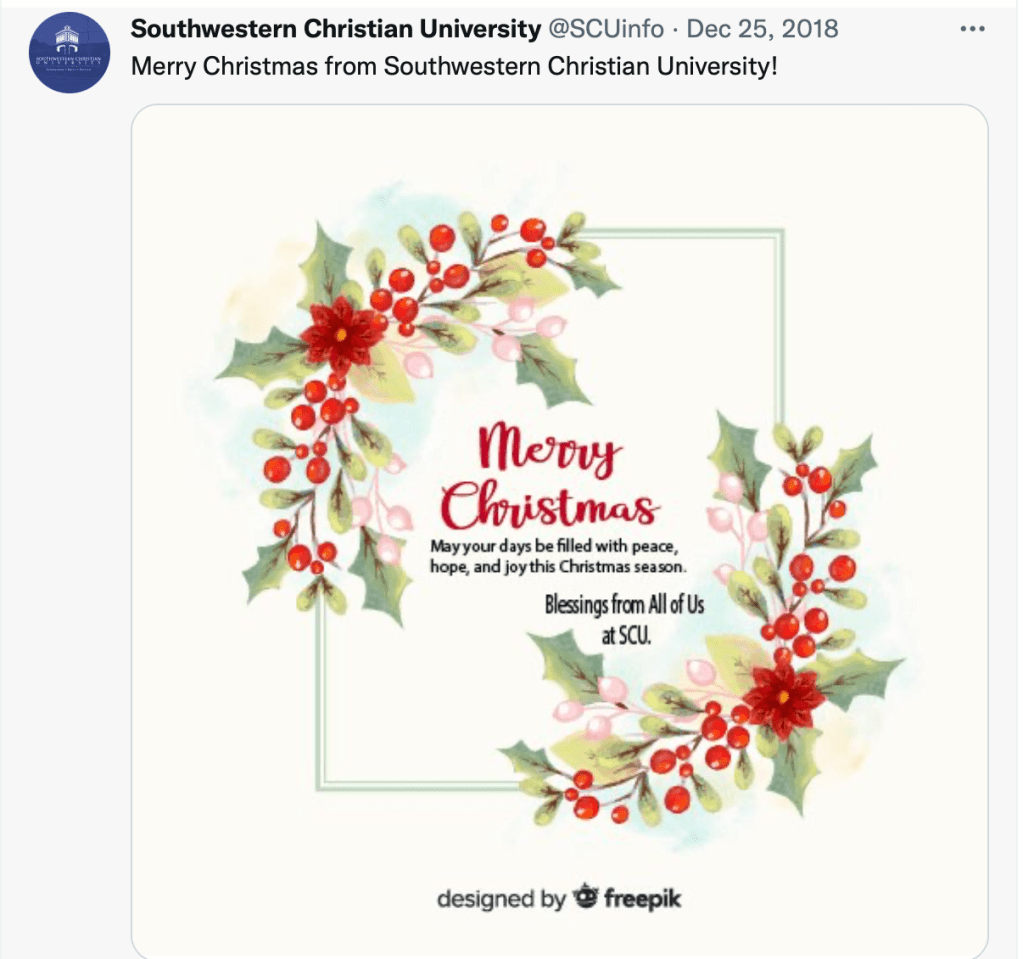1023x959 pixels.
Task: Click the green frame's top-right corner
Action: pos(780,235)
